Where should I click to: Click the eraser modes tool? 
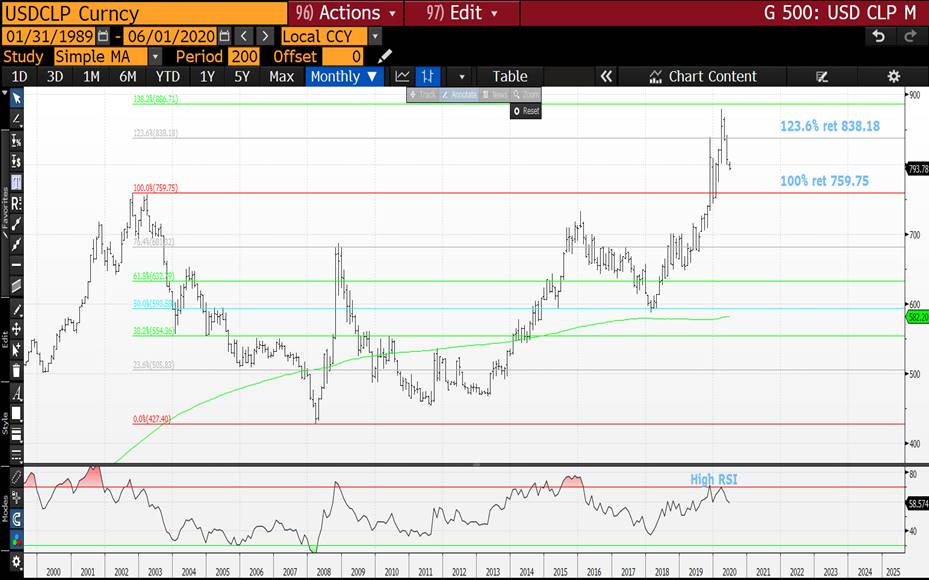(17, 478)
